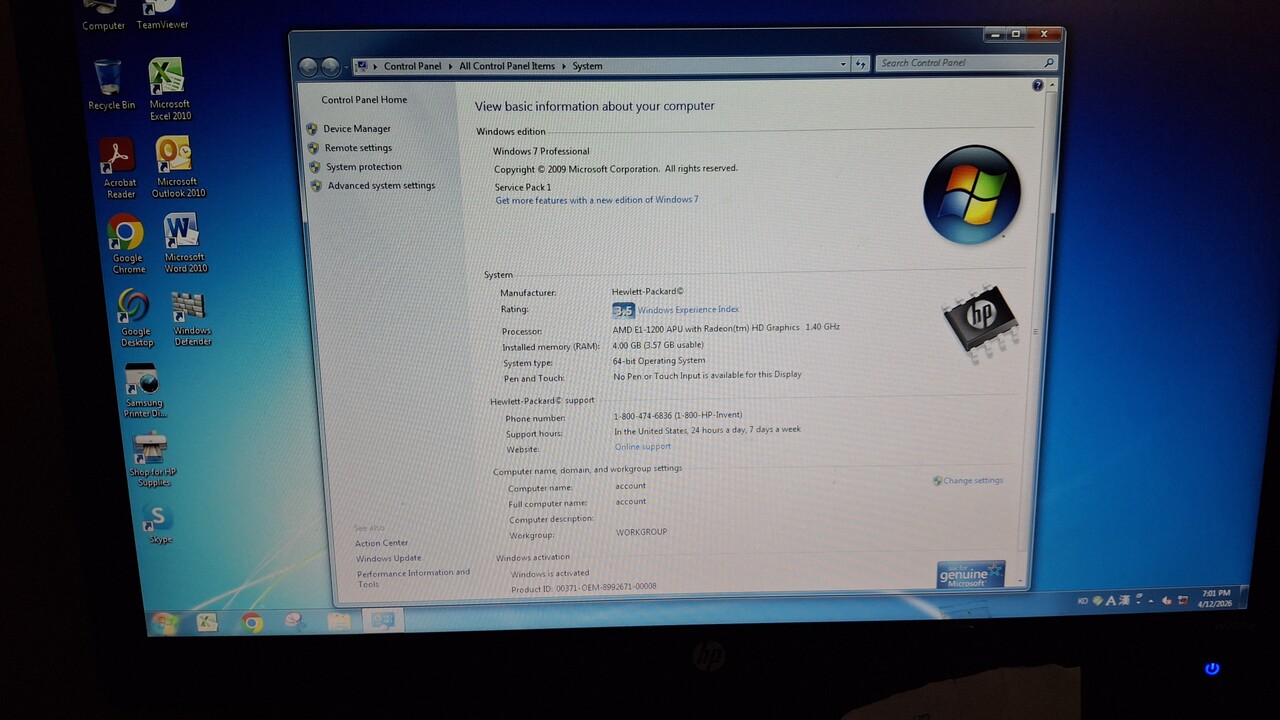Image resolution: width=1280 pixels, height=720 pixels.
Task: Launch Skype from the desktop
Action: 157,520
